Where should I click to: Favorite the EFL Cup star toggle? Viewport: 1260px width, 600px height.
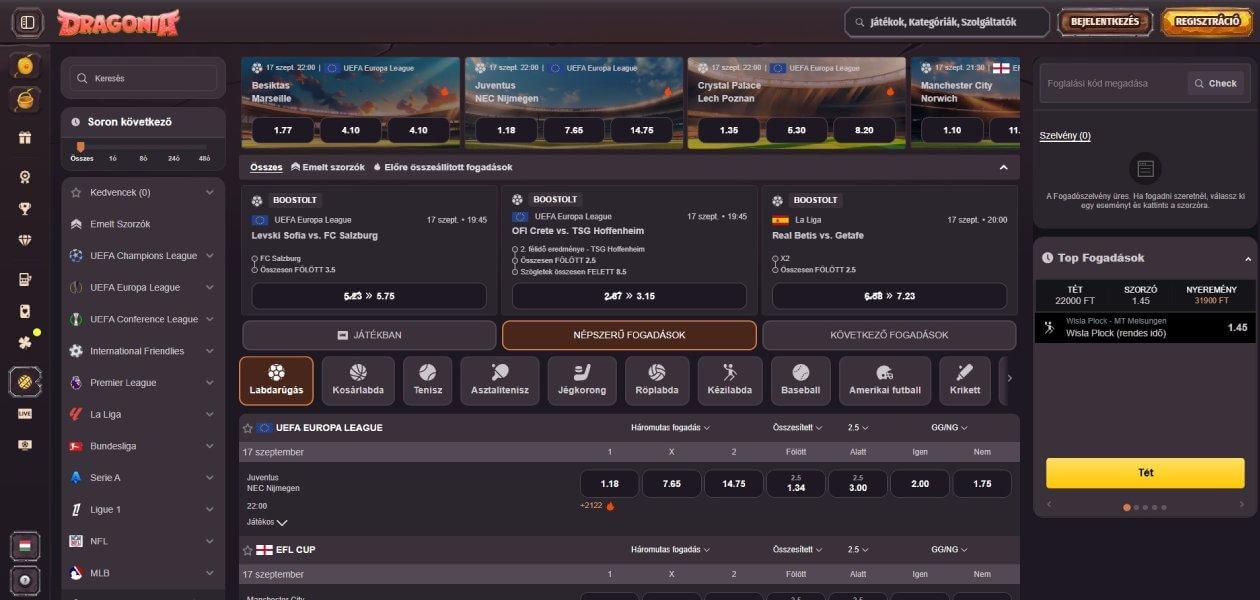(247, 550)
